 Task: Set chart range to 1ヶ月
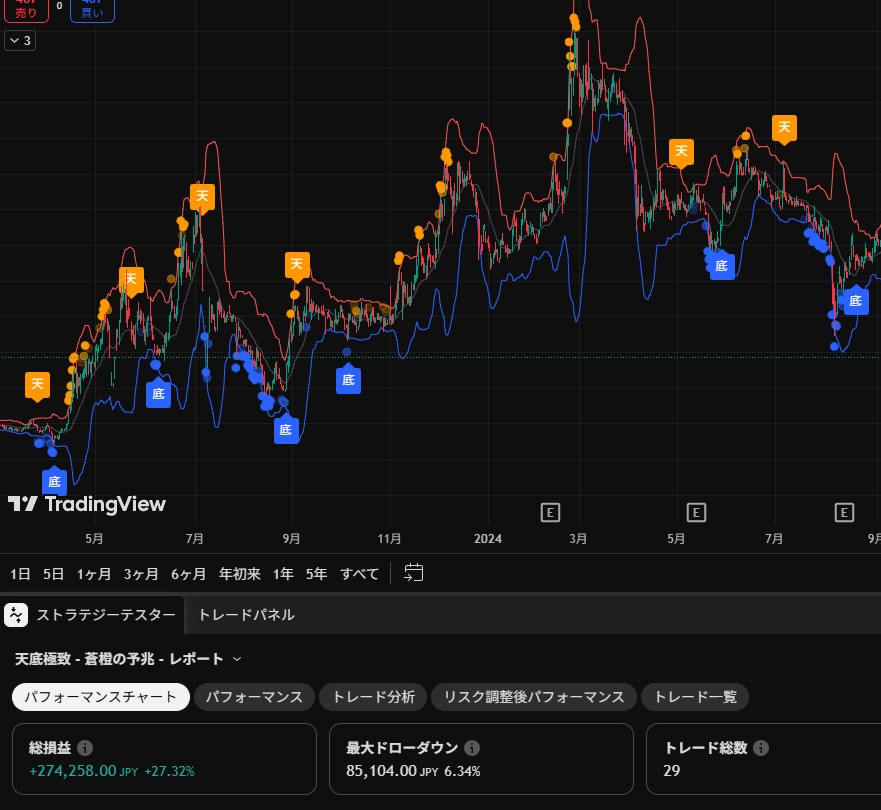94,574
